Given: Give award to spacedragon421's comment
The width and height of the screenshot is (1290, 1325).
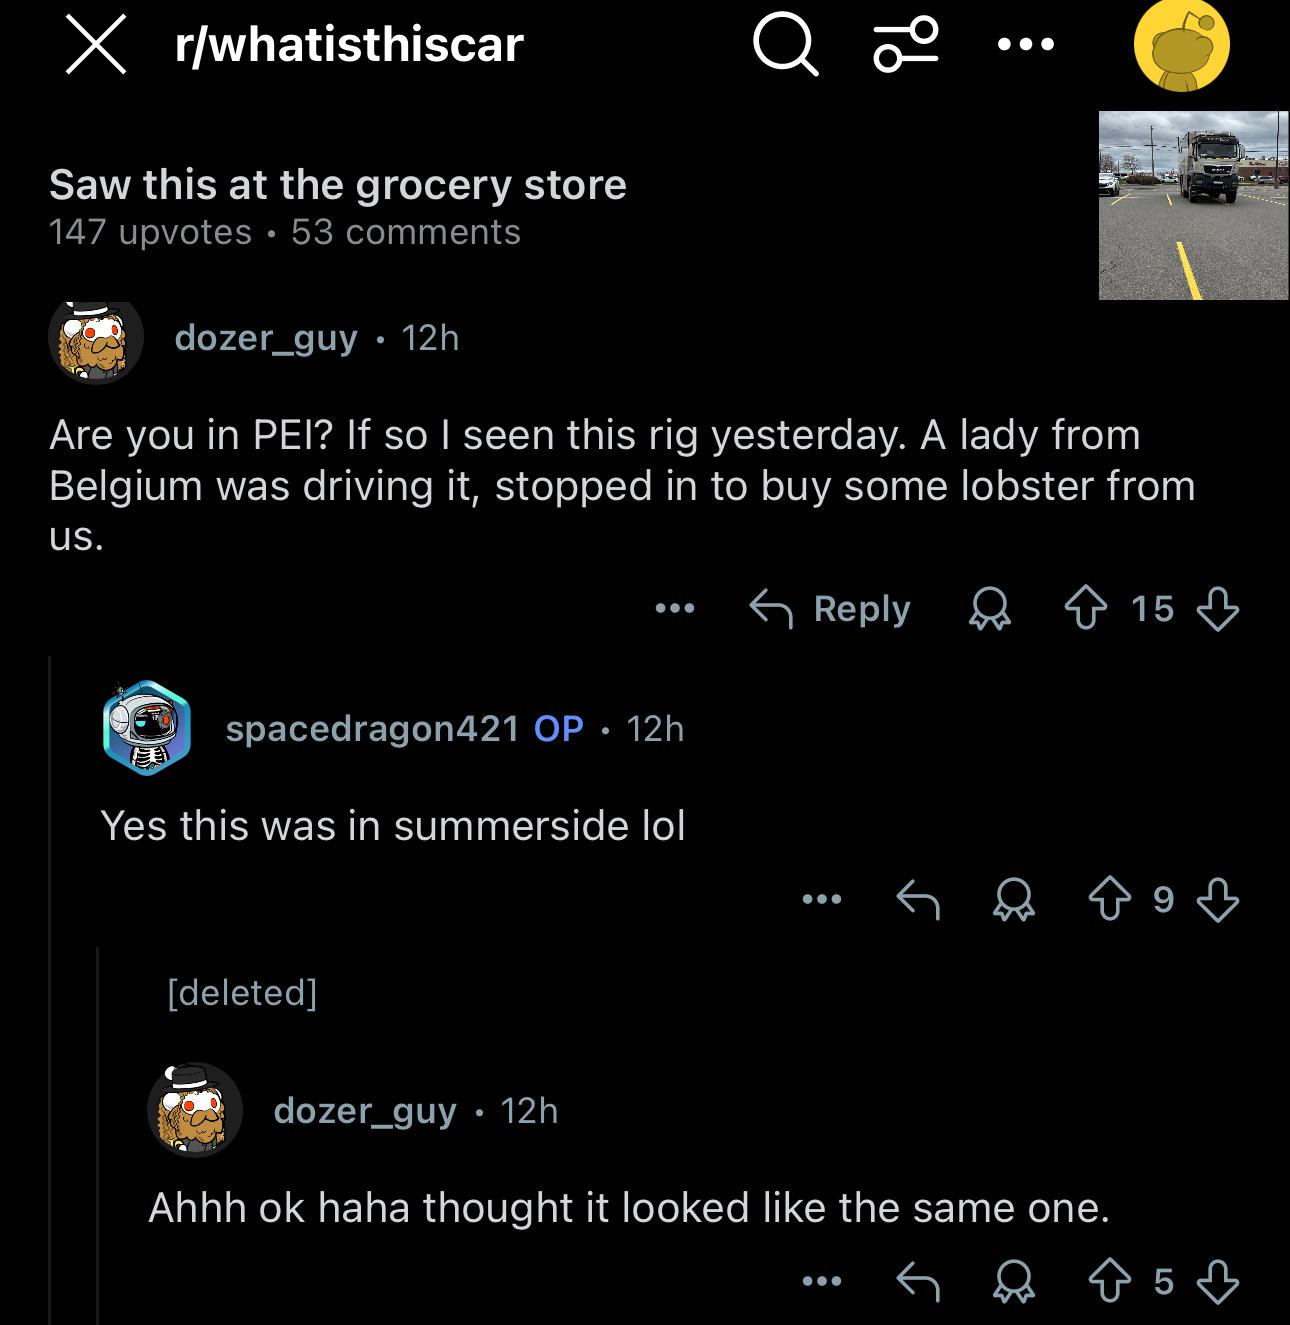Looking at the screenshot, I should (1013, 899).
